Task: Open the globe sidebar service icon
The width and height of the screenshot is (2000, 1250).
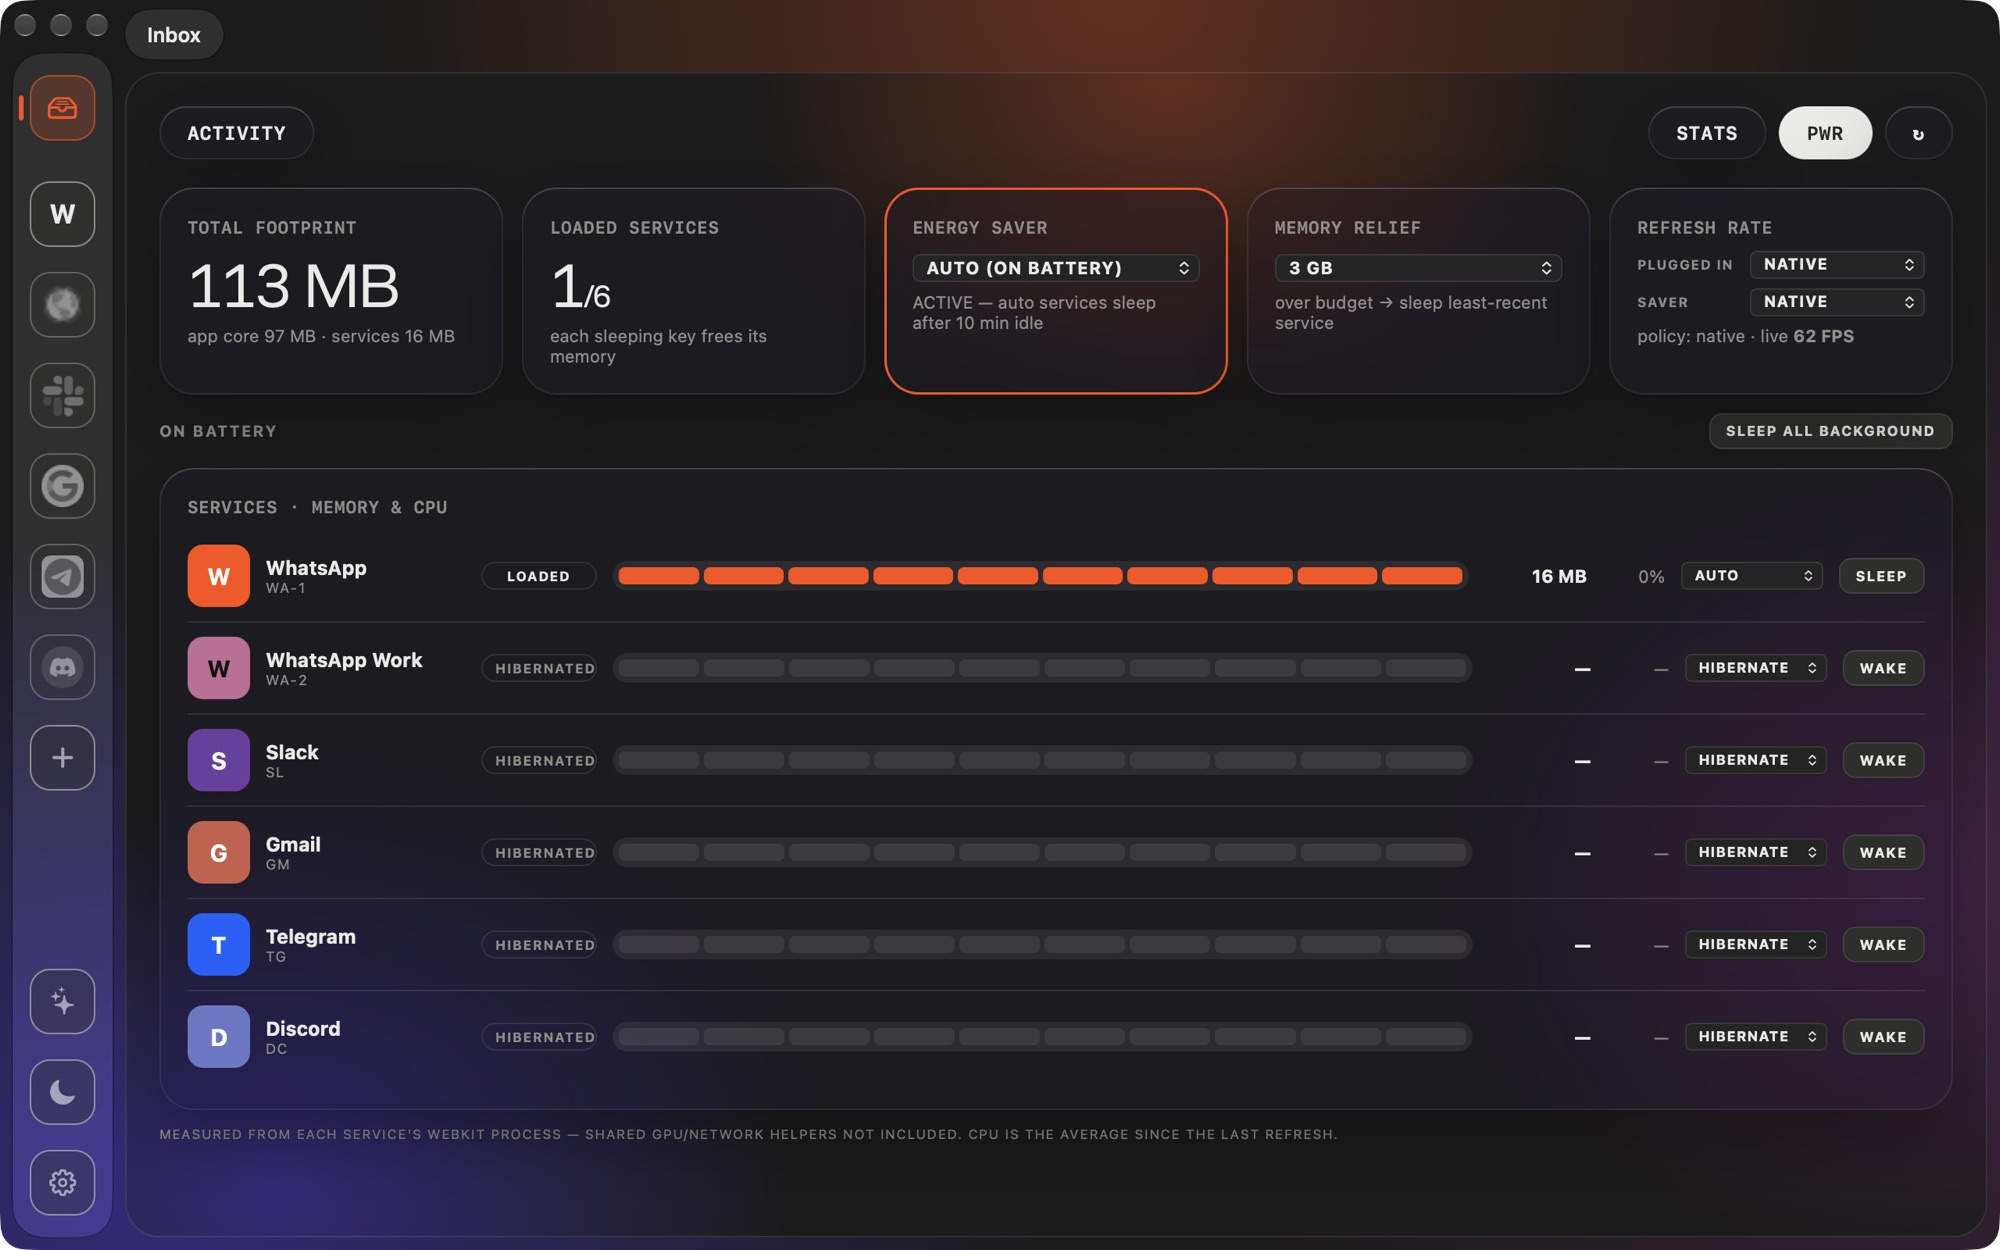Action: click(x=62, y=304)
